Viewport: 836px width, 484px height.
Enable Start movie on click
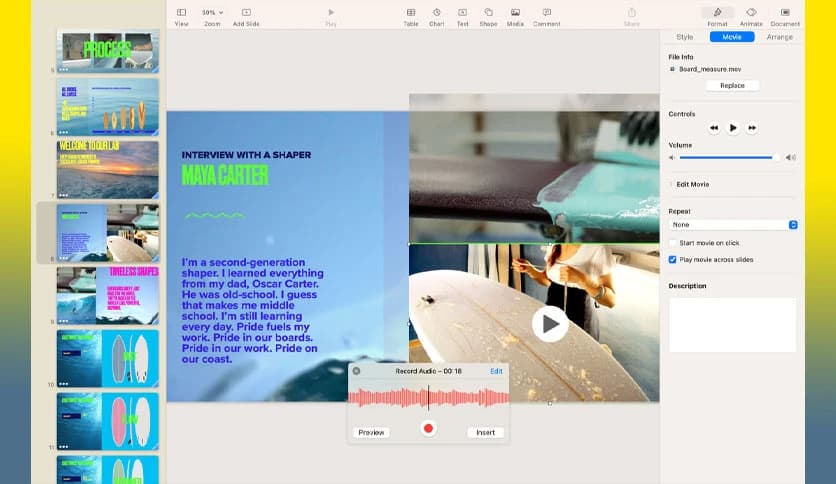(x=673, y=243)
